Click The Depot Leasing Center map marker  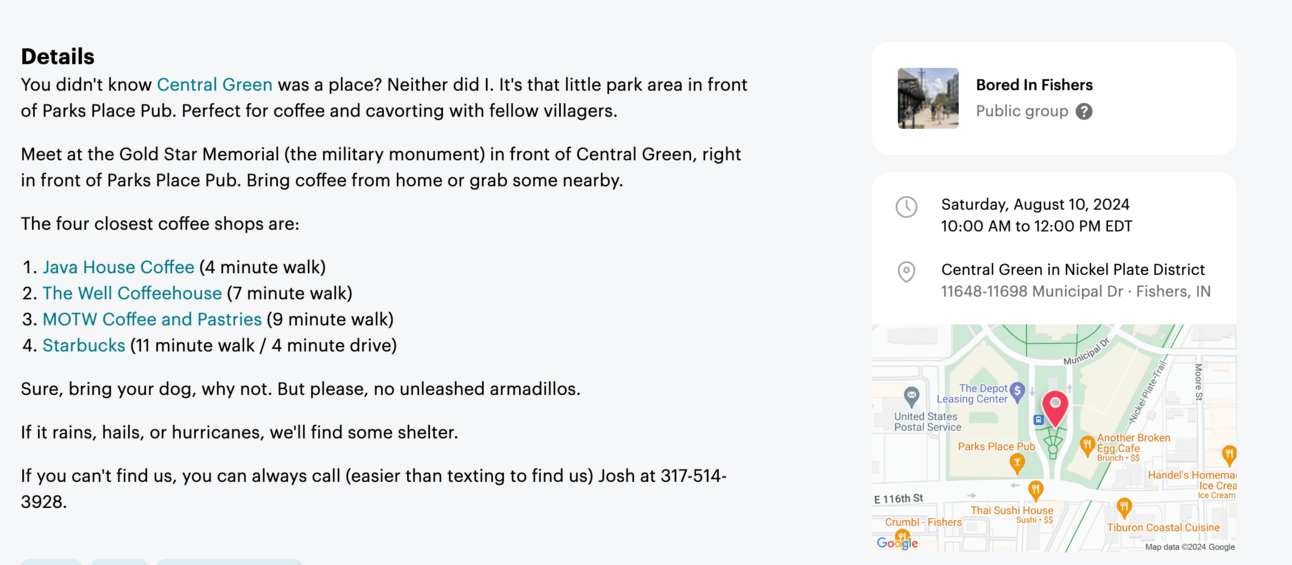click(1017, 390)
